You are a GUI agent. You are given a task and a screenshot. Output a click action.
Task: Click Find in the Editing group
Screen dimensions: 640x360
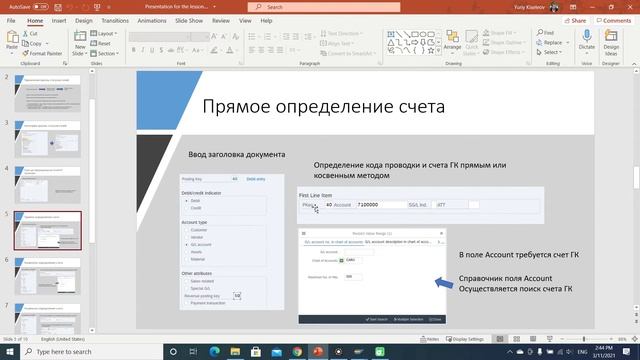[545, 33]
